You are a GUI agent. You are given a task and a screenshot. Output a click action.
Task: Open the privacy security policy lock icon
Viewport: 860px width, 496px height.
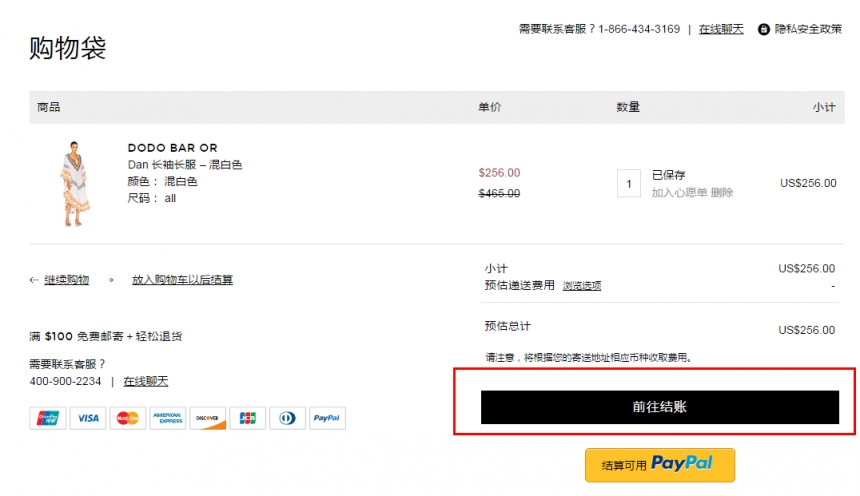(763, 29)
